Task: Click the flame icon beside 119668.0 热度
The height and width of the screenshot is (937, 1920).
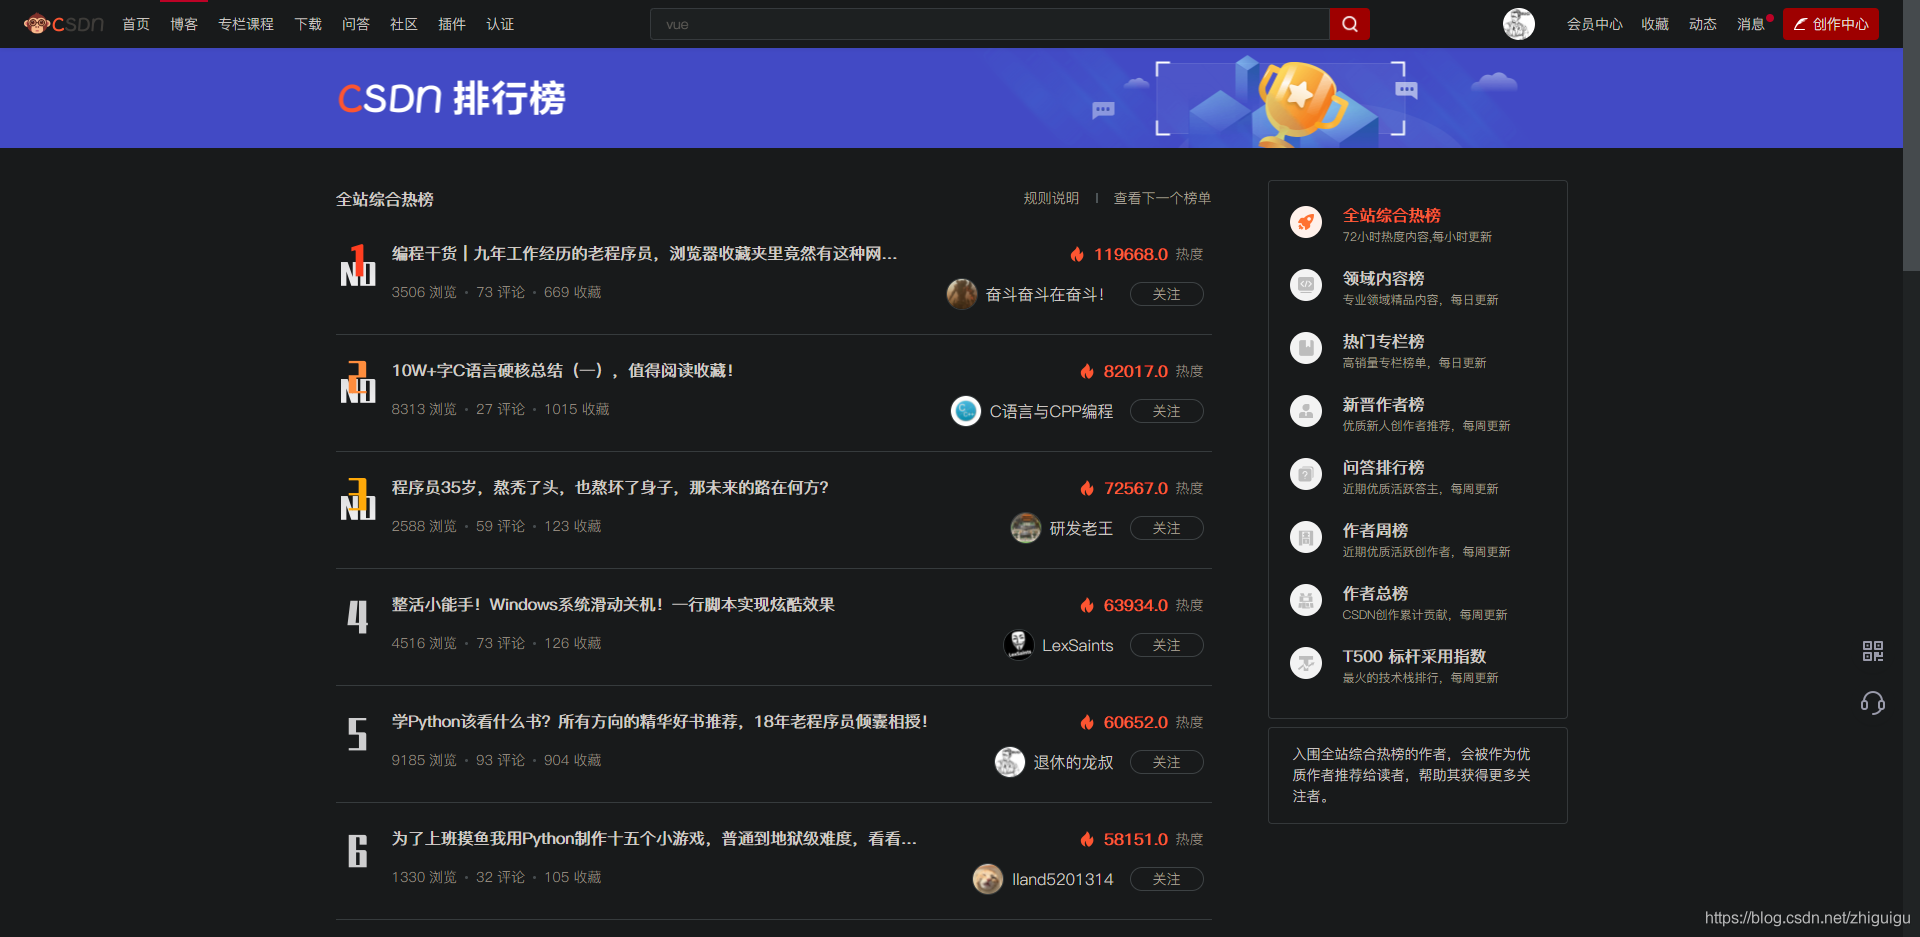Action: click(1077, 254)
